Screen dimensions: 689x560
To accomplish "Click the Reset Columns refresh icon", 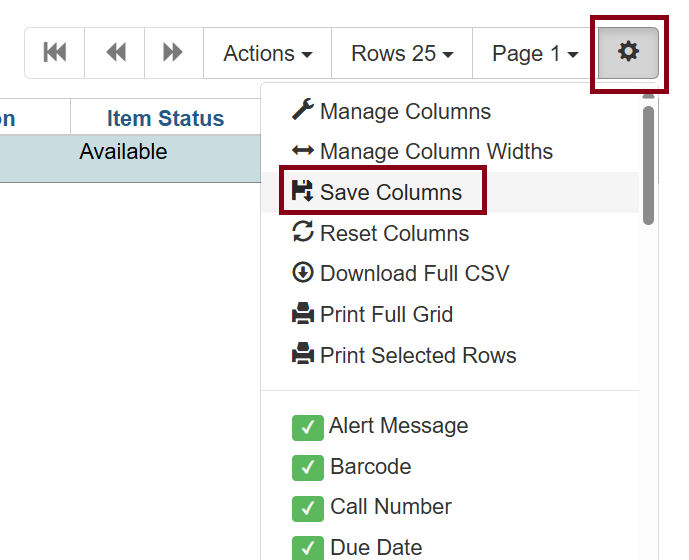I will tap(302, 233).
